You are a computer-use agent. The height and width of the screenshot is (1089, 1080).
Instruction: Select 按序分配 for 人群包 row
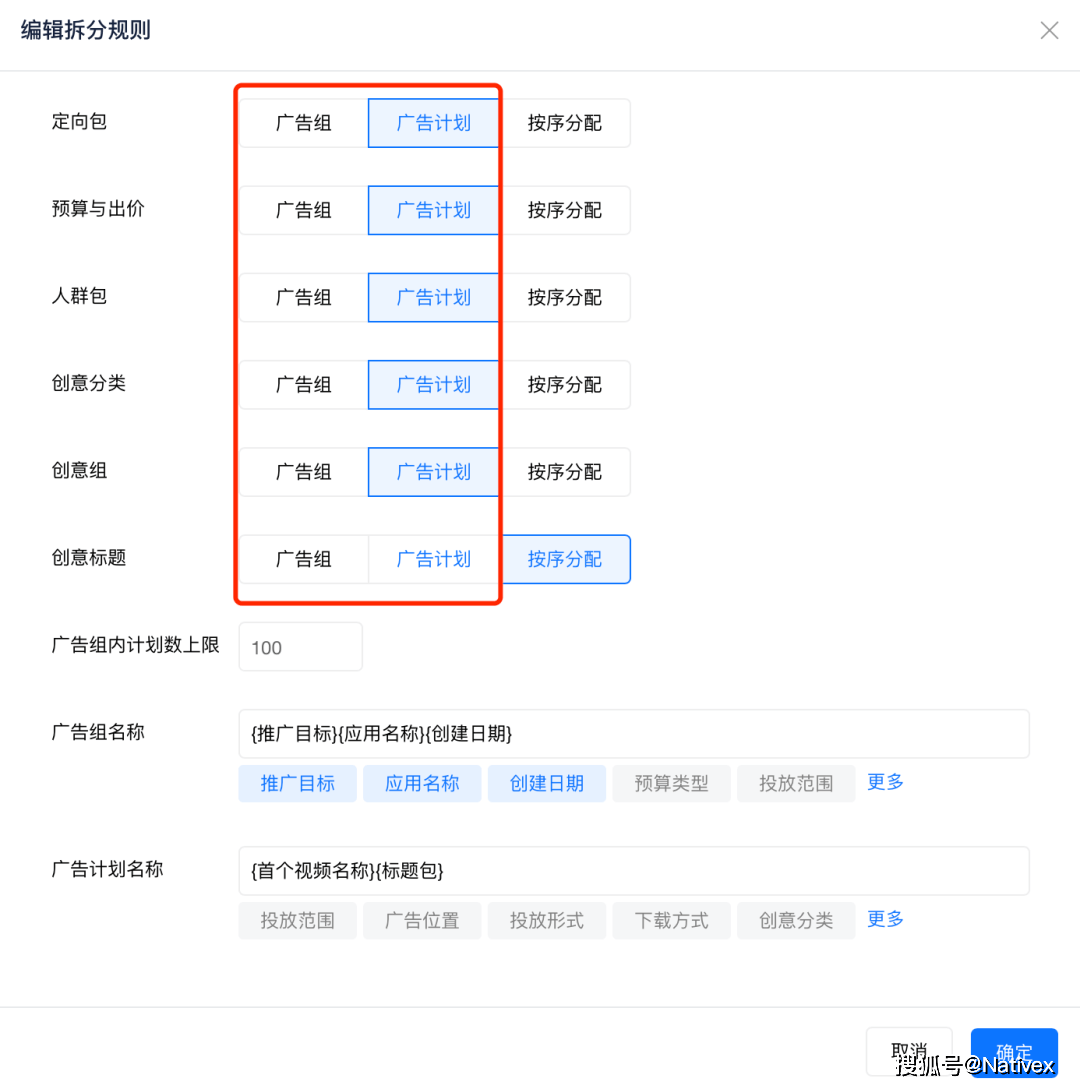(565, 297)
